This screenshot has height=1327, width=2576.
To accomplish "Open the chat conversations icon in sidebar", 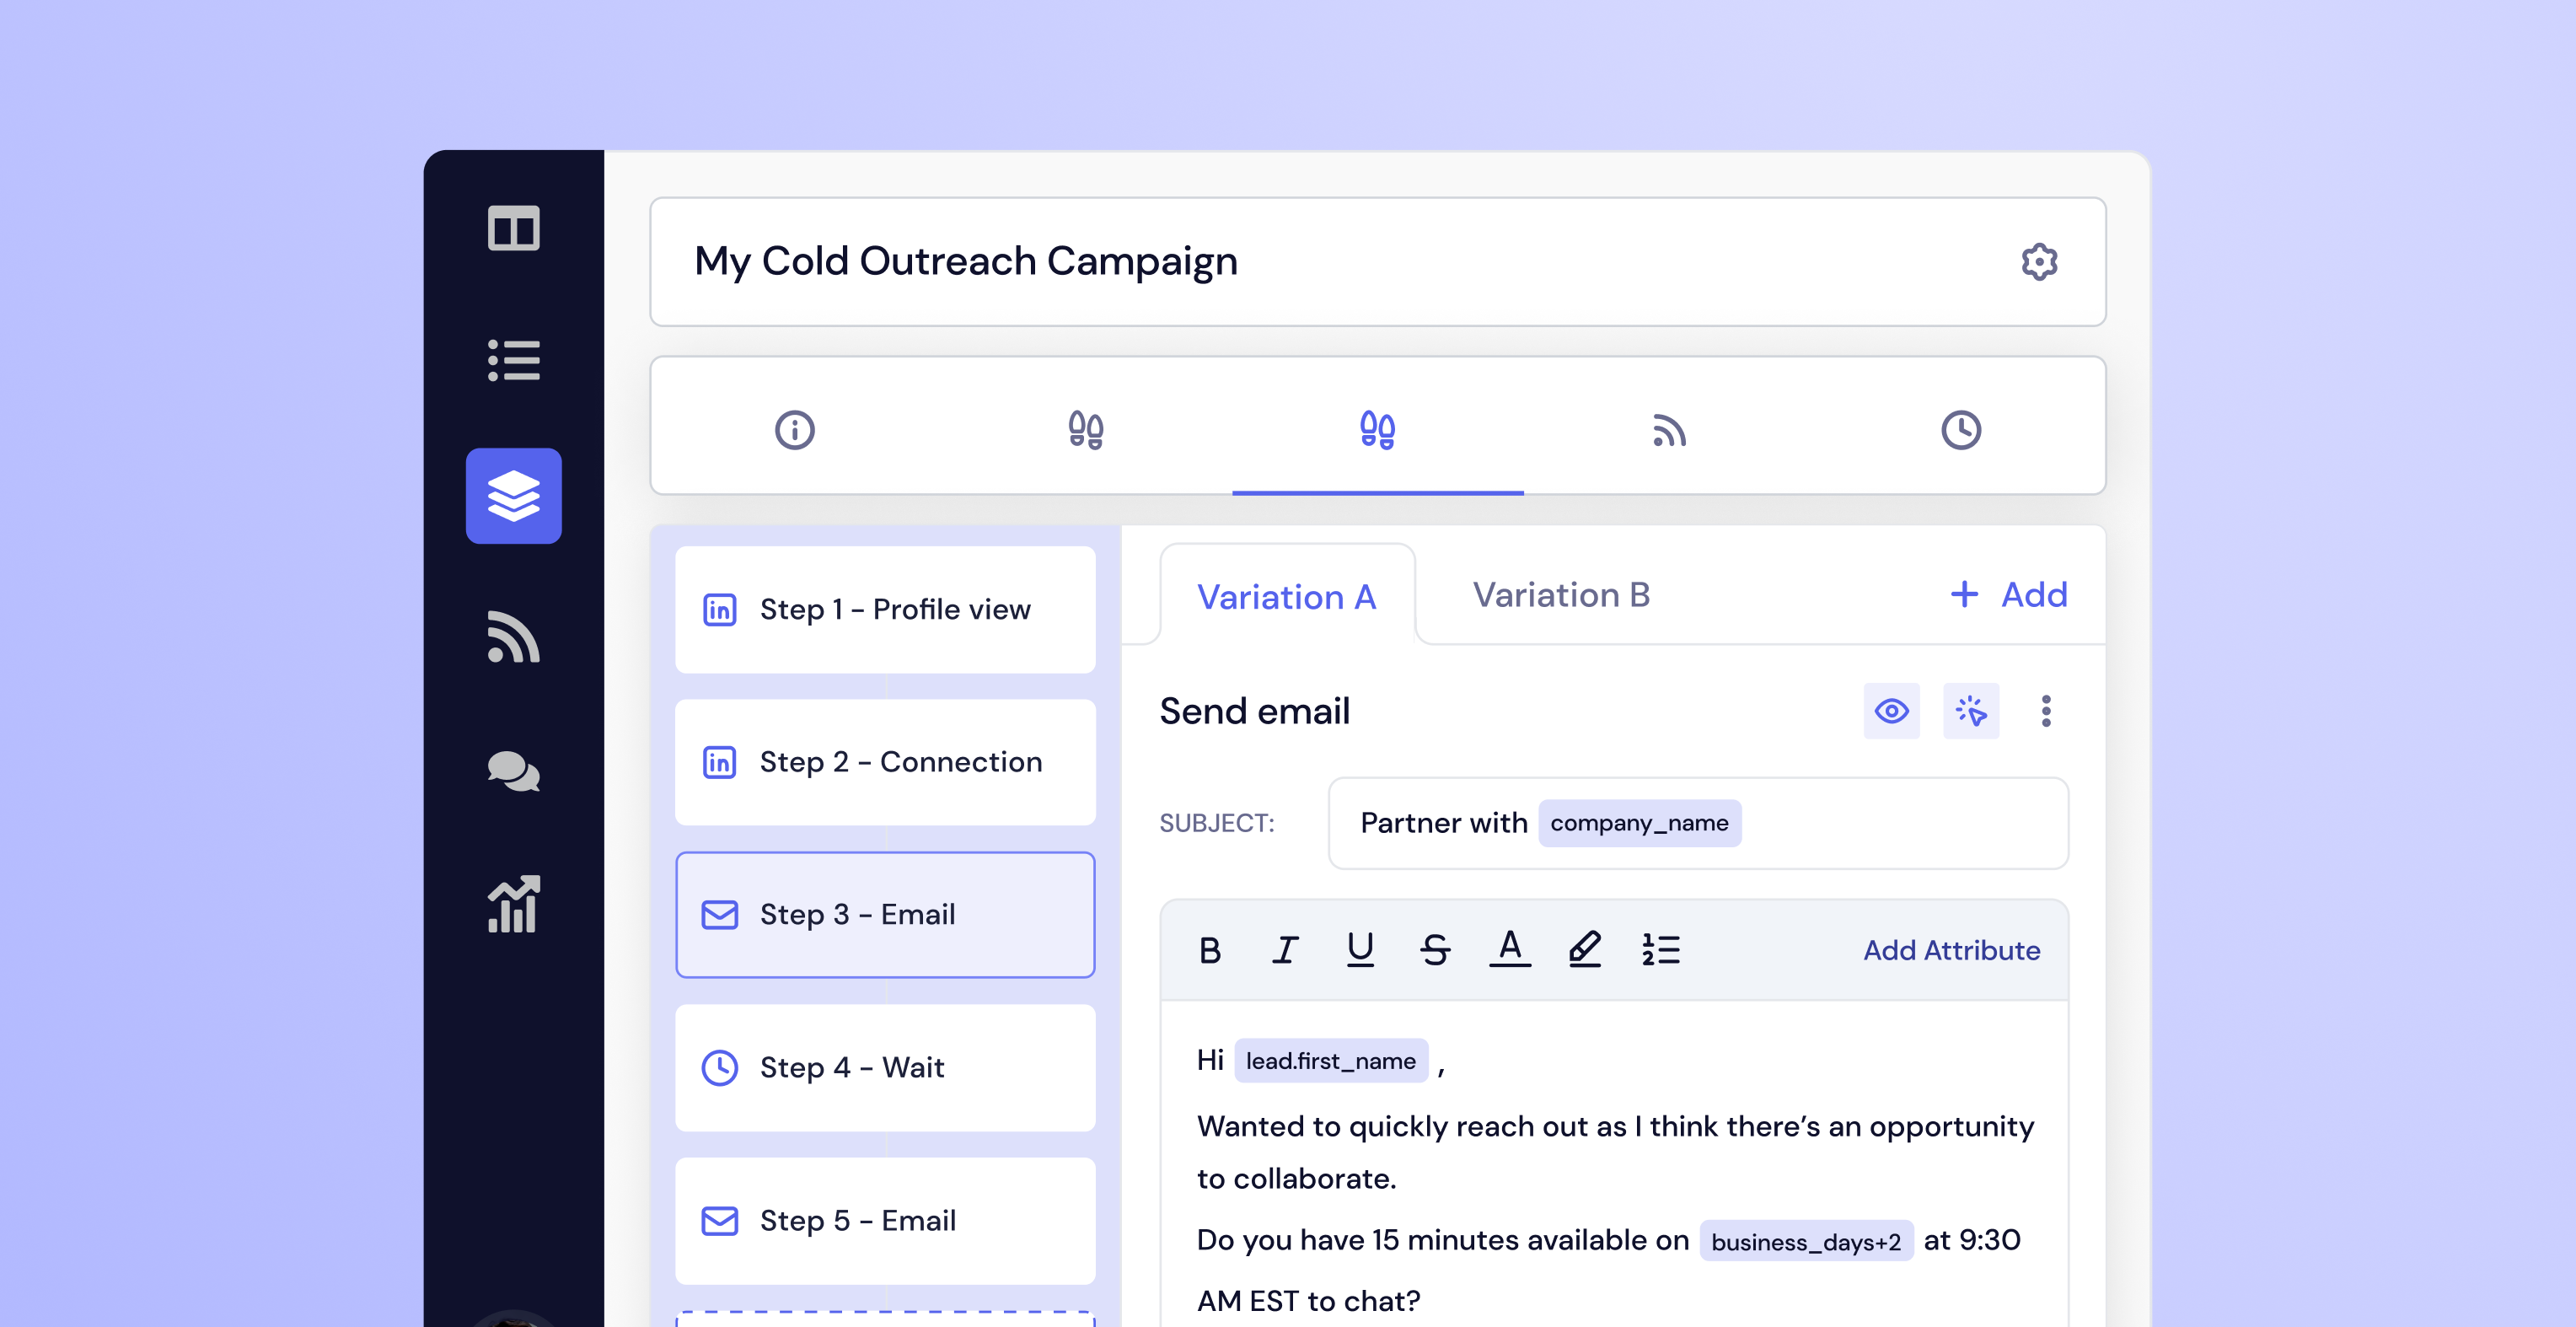I will click(513, 771).
